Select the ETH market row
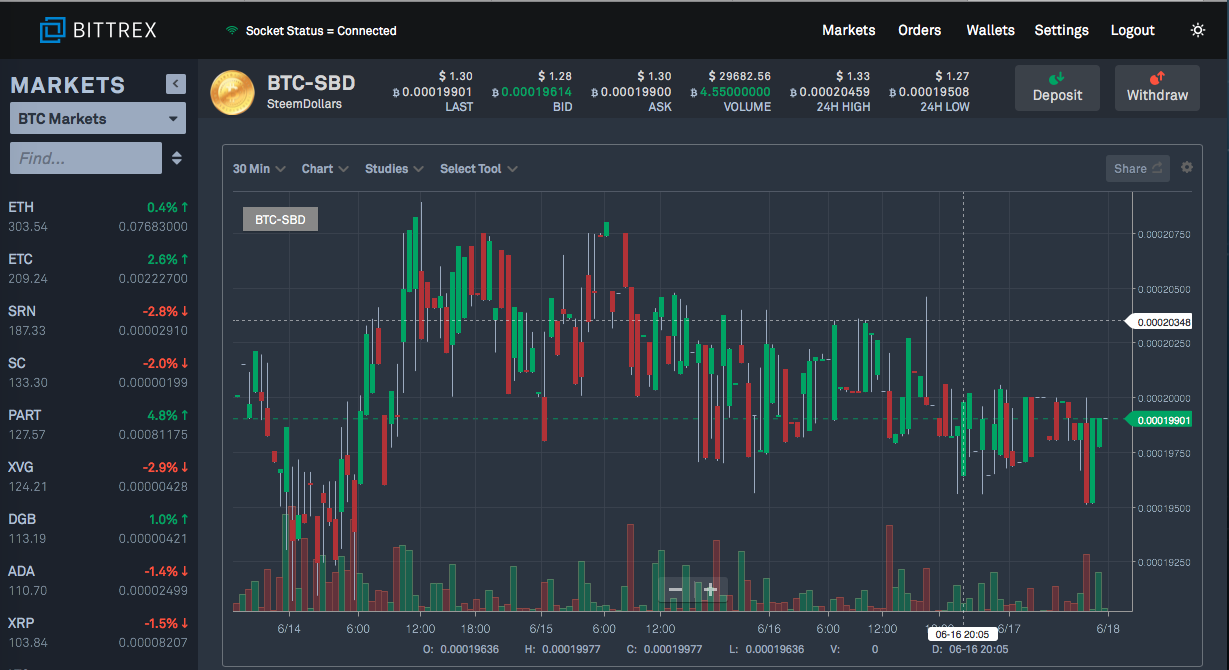The height and width of the screenshot is (670, 1229). point(98,217)
